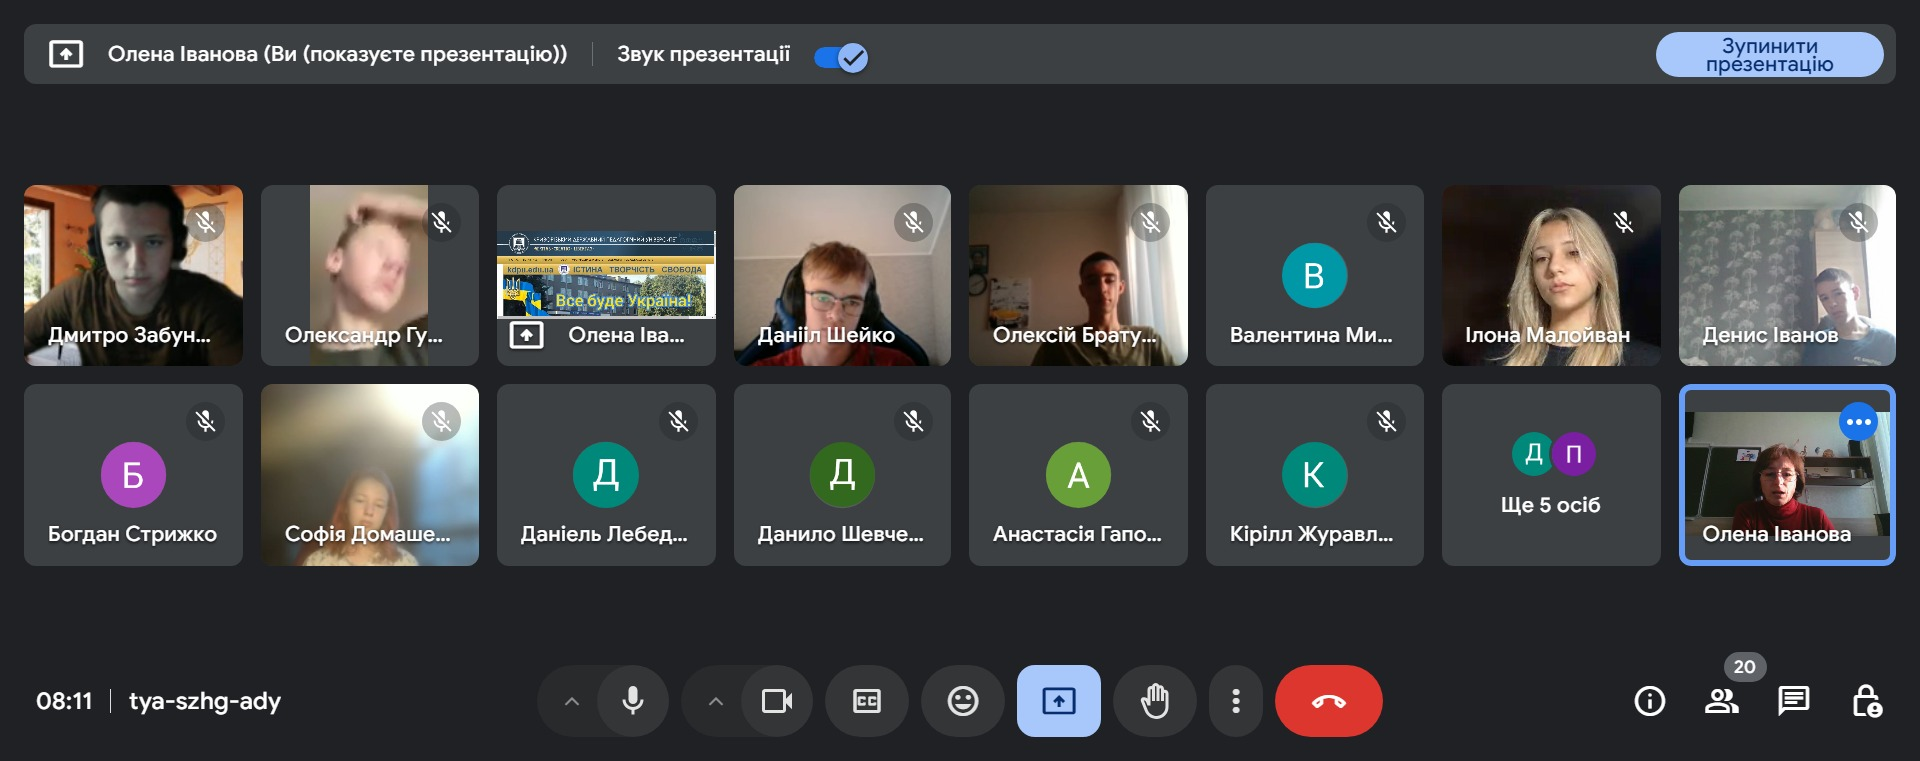Click muted mic icon on Олександр Гу tile
The height and width of the screenshot is (761, 1920).
(x=441, y=222)
